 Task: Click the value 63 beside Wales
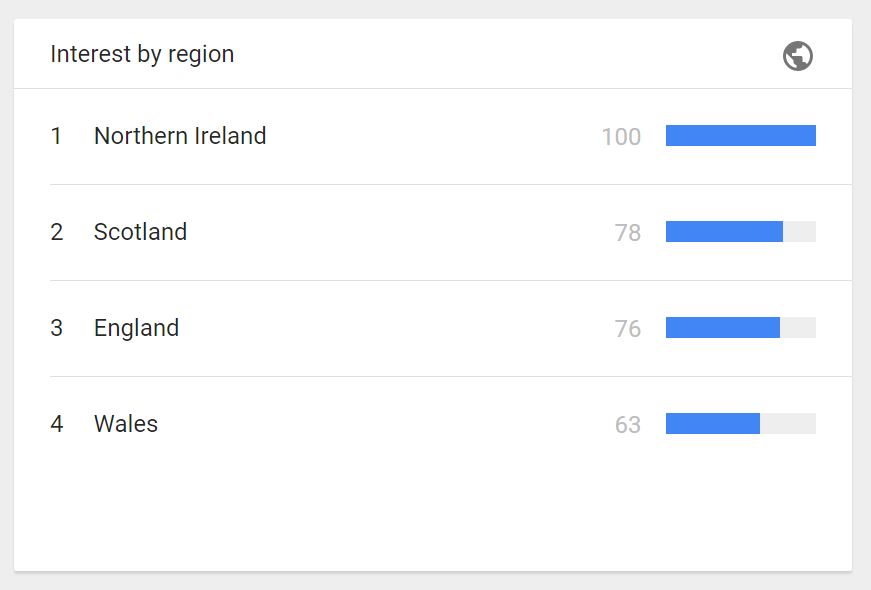click(628, 425)
